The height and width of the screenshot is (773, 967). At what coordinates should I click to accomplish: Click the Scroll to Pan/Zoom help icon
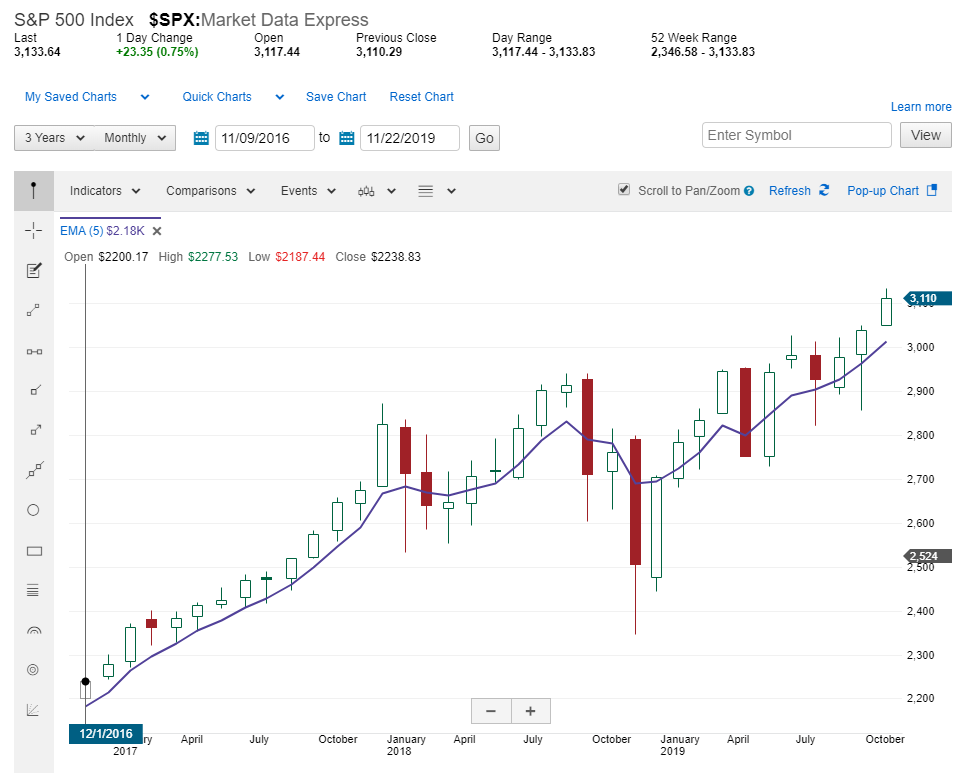[x=748, y=191]
